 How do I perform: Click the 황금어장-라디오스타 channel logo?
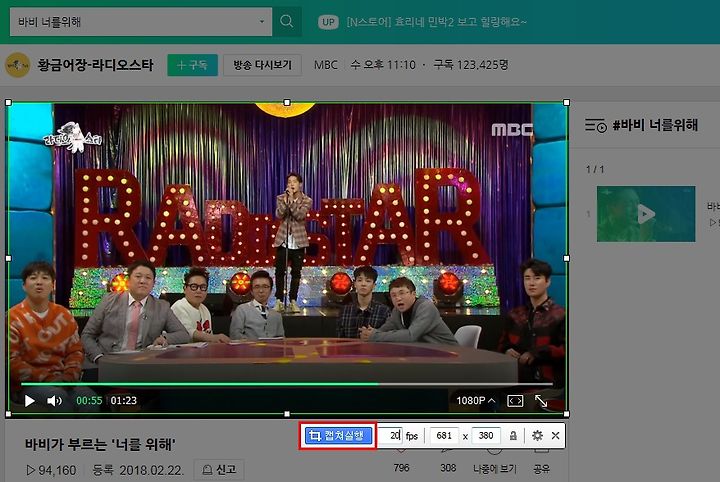point(17,65)
